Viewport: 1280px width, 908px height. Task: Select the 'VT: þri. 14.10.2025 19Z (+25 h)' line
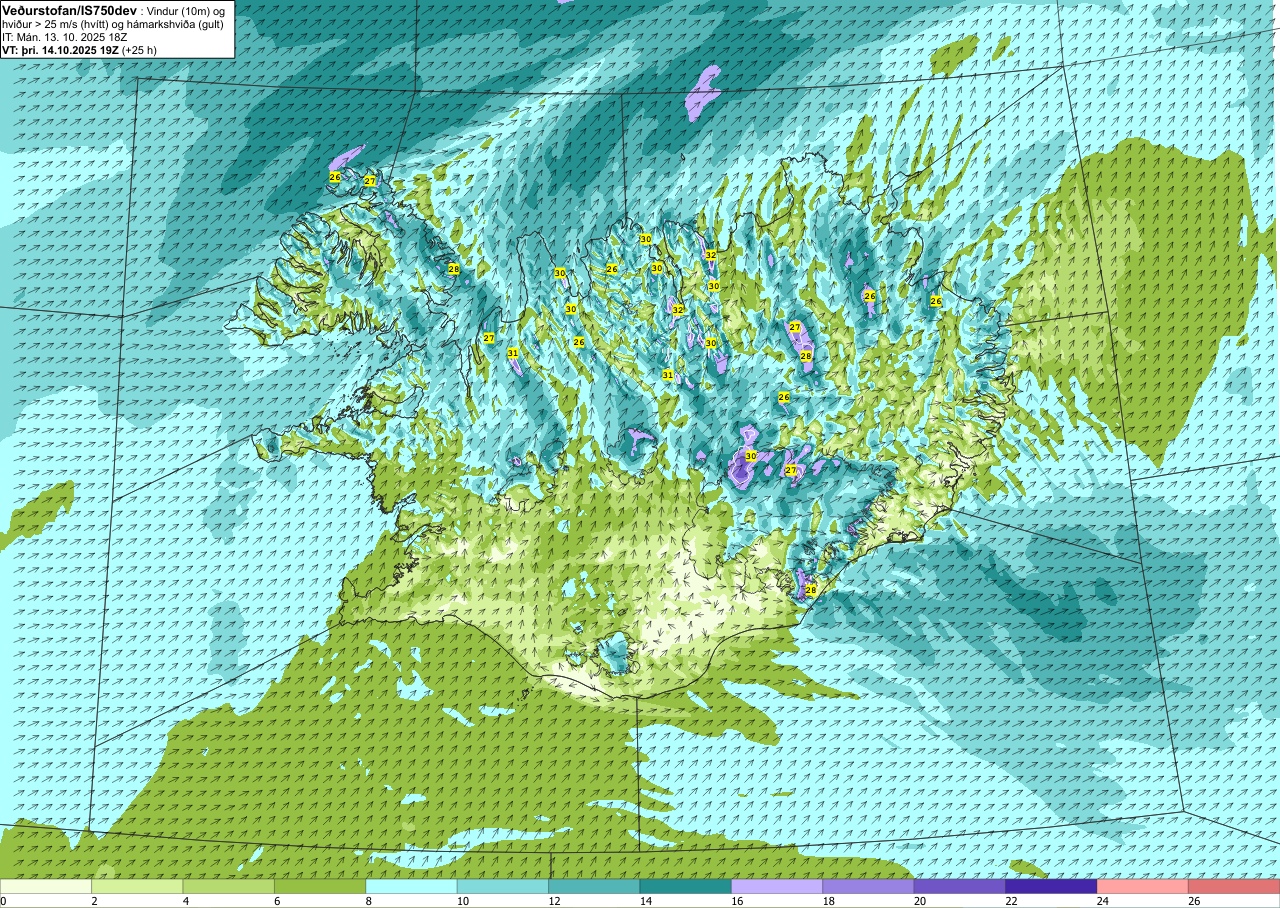[79, 49]
